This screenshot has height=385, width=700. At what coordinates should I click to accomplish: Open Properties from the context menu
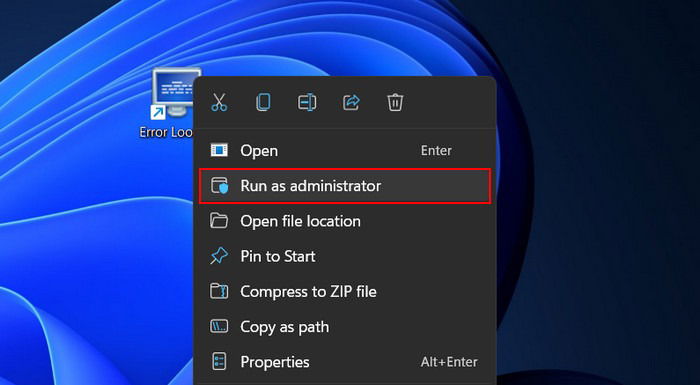[x=345, y=362]
